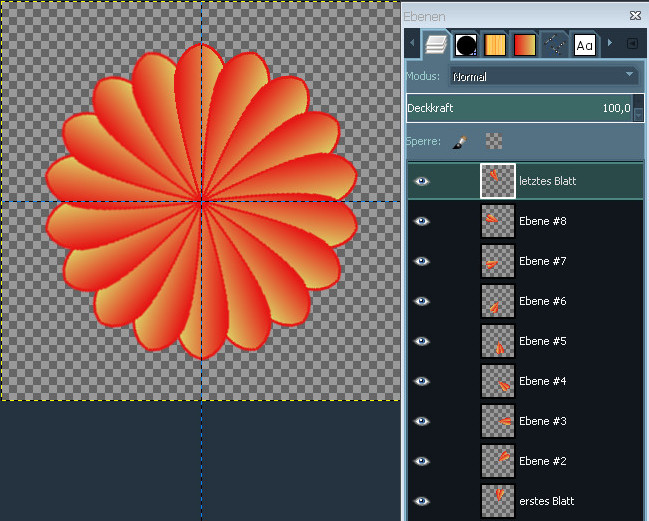The image size is (649, 521).
Task: Switch to the Layers tab icon
Action: click(435, 44)
